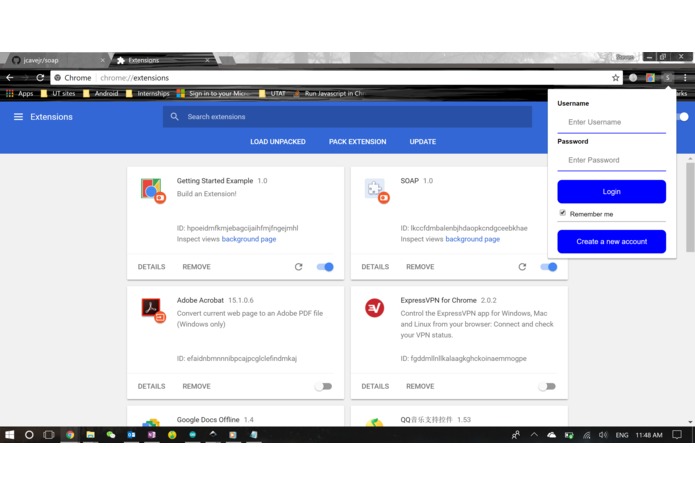Image resolution: width=695 pixels, height=494 pixels.
Task: Click the Login button
Action: [612, 192]
